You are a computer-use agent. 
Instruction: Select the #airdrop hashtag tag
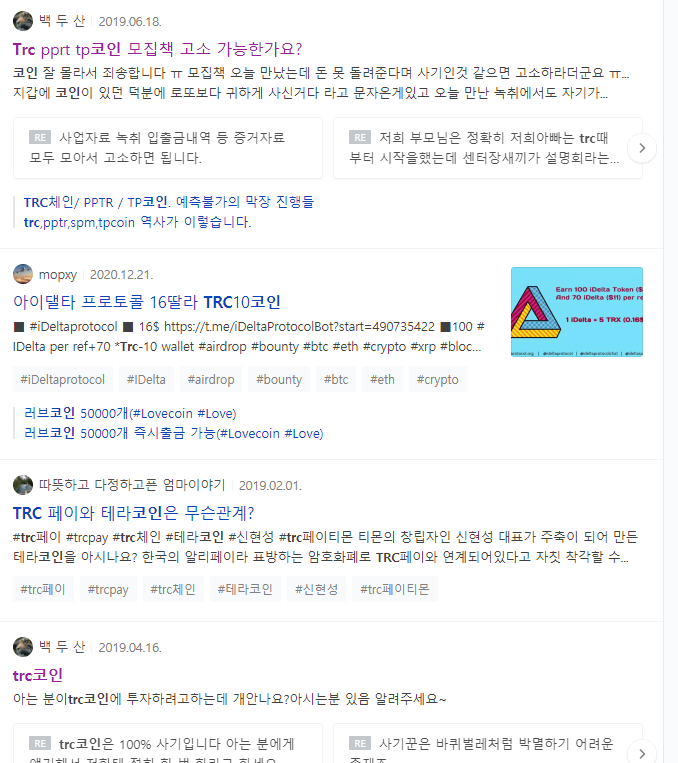(211, 380)
